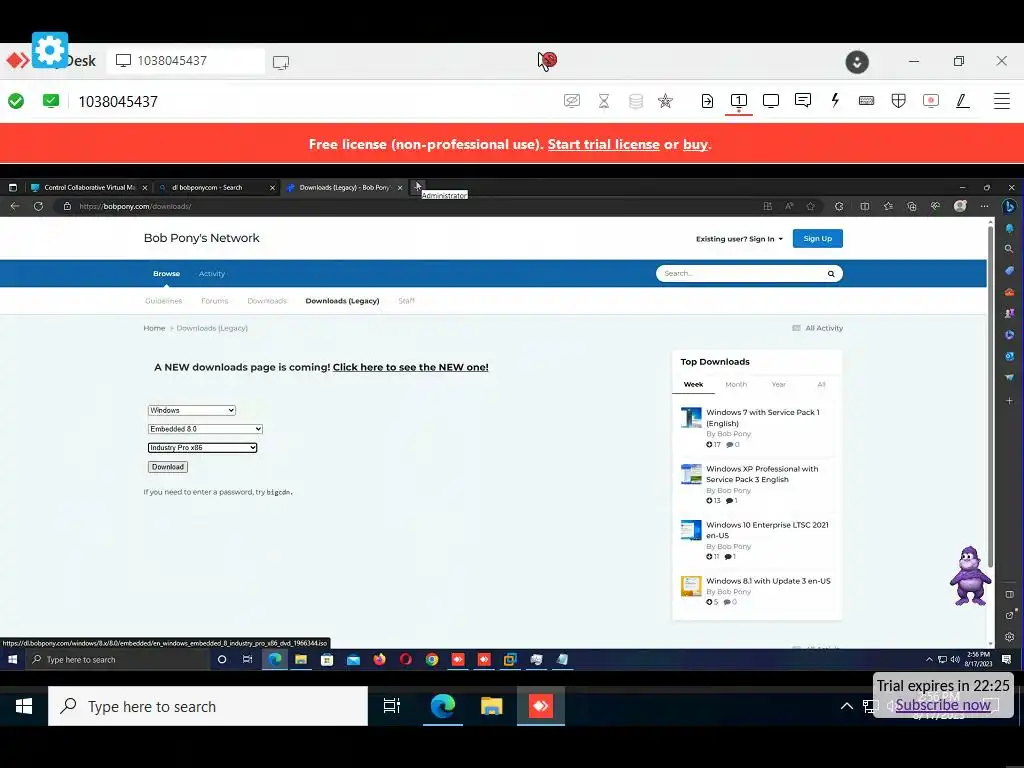
Task: Open the AnyDesk whiteboard pen icon
Action: pyautogui.click(x=963, y=101)
